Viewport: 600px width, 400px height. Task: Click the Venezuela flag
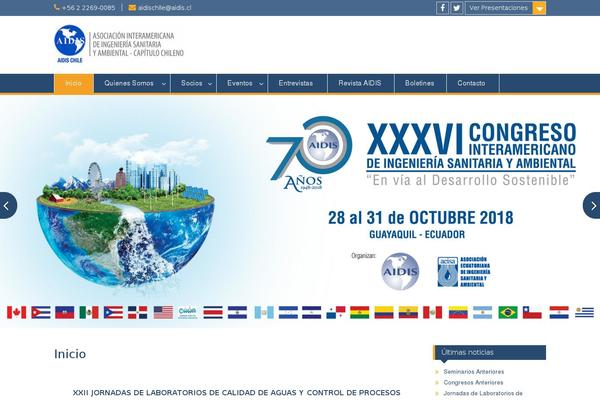tap(458, 312)
